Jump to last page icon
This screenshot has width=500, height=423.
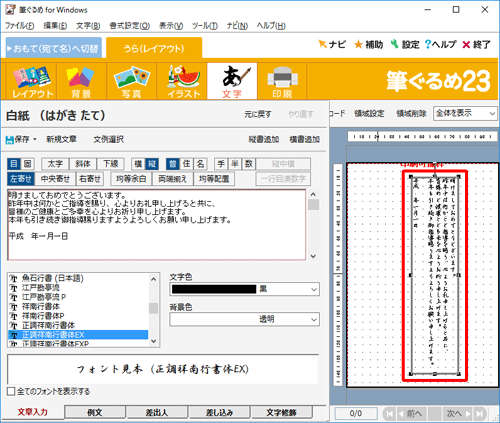(x=479, y=414)
